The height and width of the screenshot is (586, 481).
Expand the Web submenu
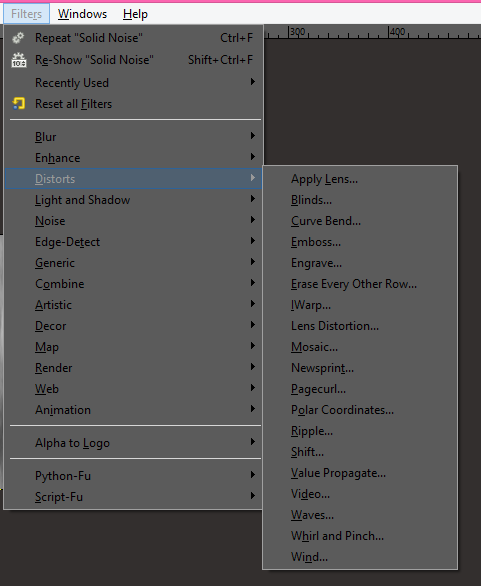coord(133,389)
